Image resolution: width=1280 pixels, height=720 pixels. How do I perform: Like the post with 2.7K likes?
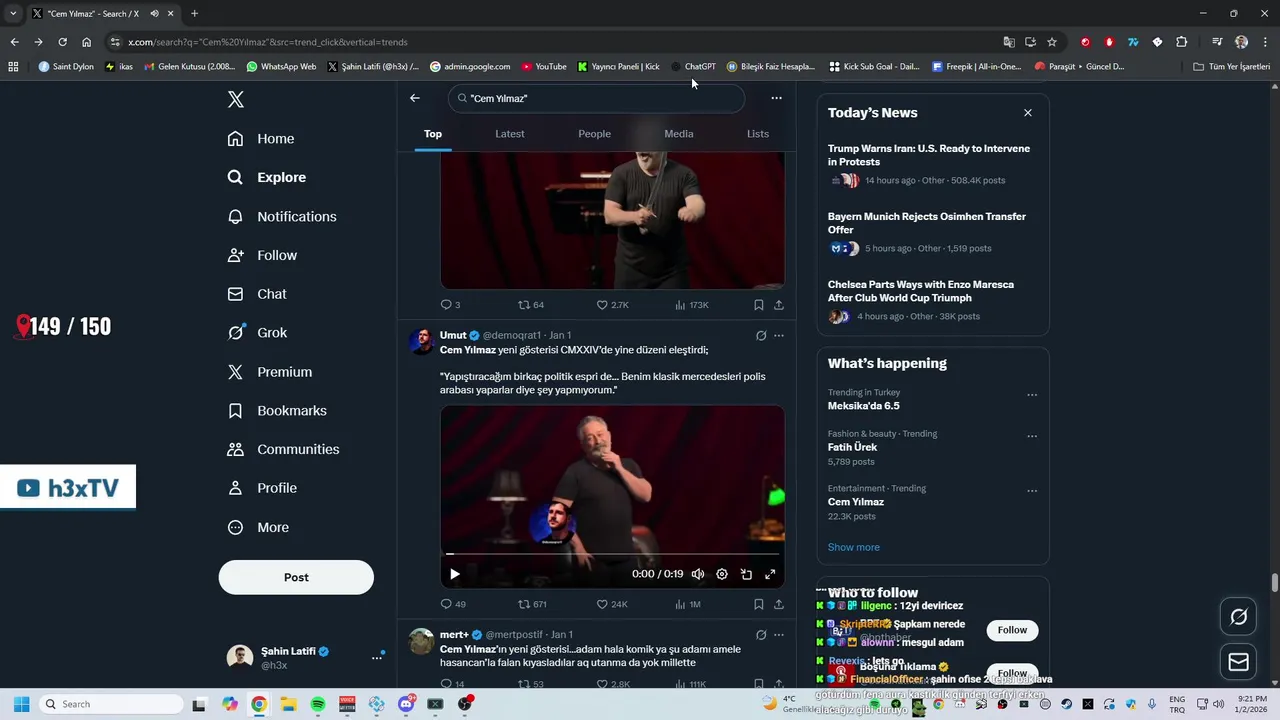tap(612, 305)
